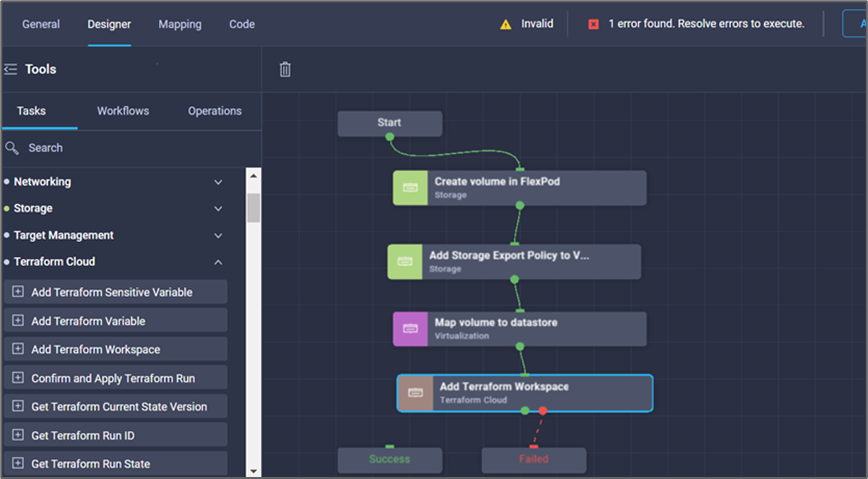Image resolution: width=868 pixels, height=479 pixels.
Task: Click Get Terraform Run State task
Action: click(116, 463)
